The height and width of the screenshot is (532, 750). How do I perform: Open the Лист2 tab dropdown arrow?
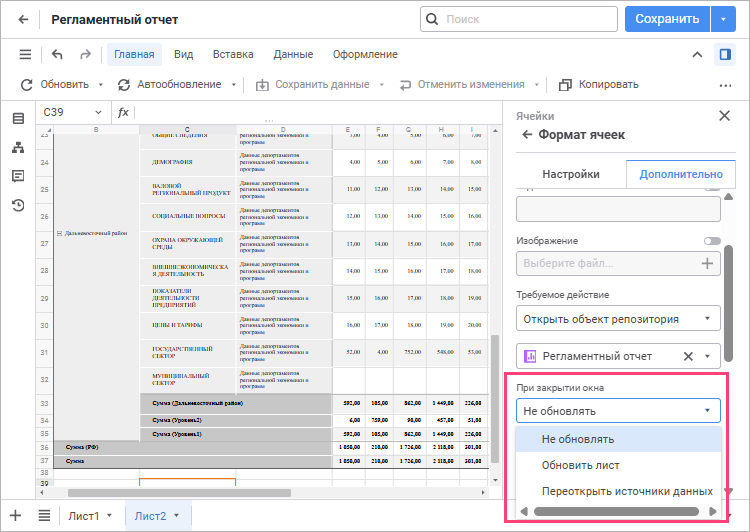pos(176,515)
